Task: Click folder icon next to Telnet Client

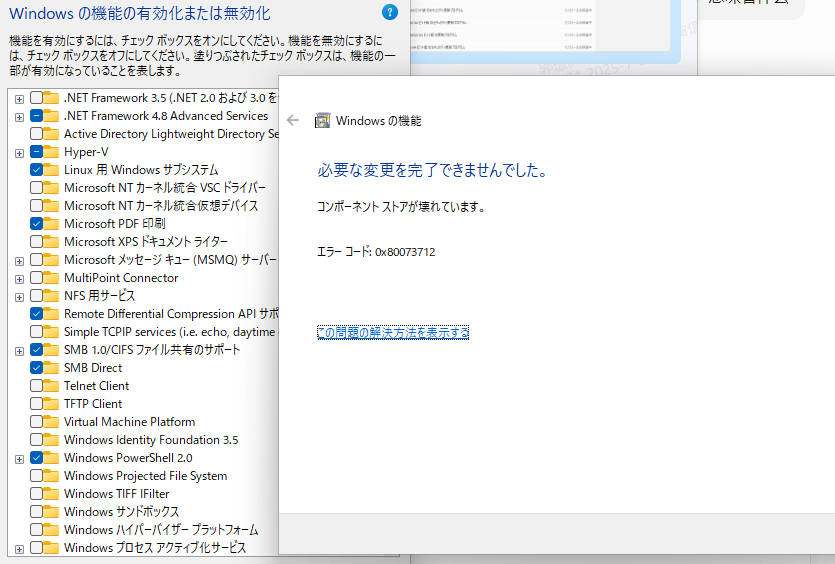Action: pos(51,386)
